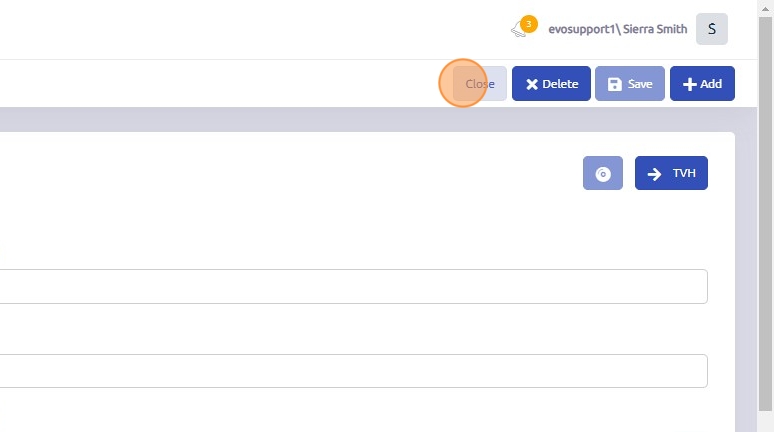Click the right arrow icon on TVH
774x432 pixels.
point(654,173)
